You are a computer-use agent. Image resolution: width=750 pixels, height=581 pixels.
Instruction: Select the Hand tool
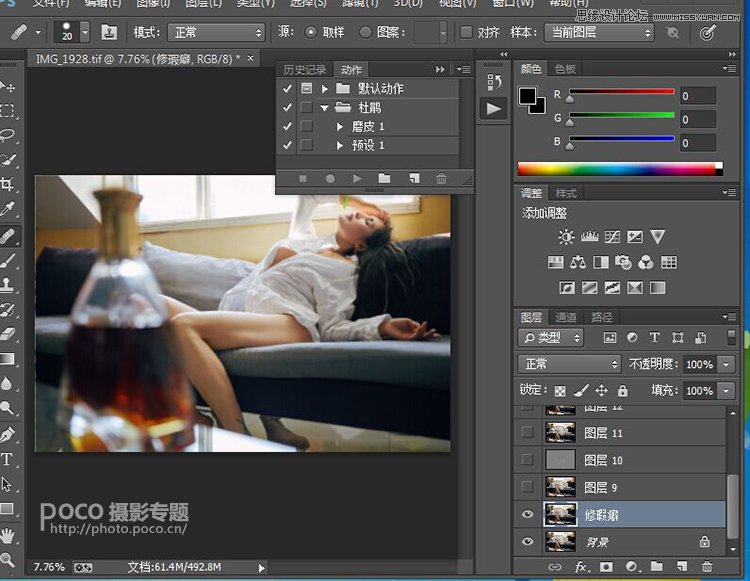8,535
